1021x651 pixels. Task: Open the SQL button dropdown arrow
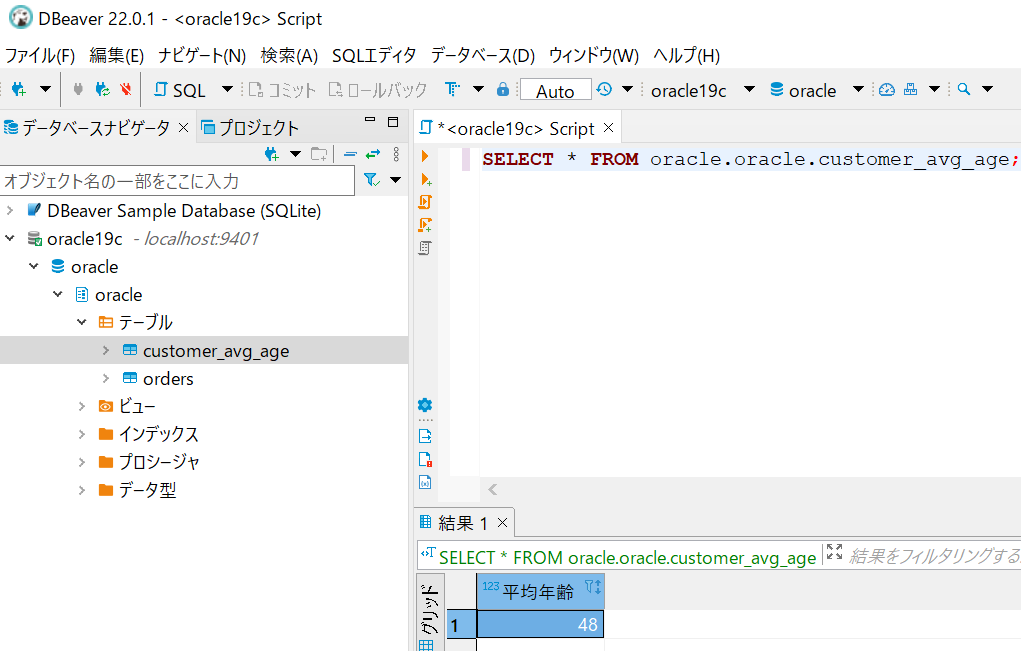(x=227, y=89)
